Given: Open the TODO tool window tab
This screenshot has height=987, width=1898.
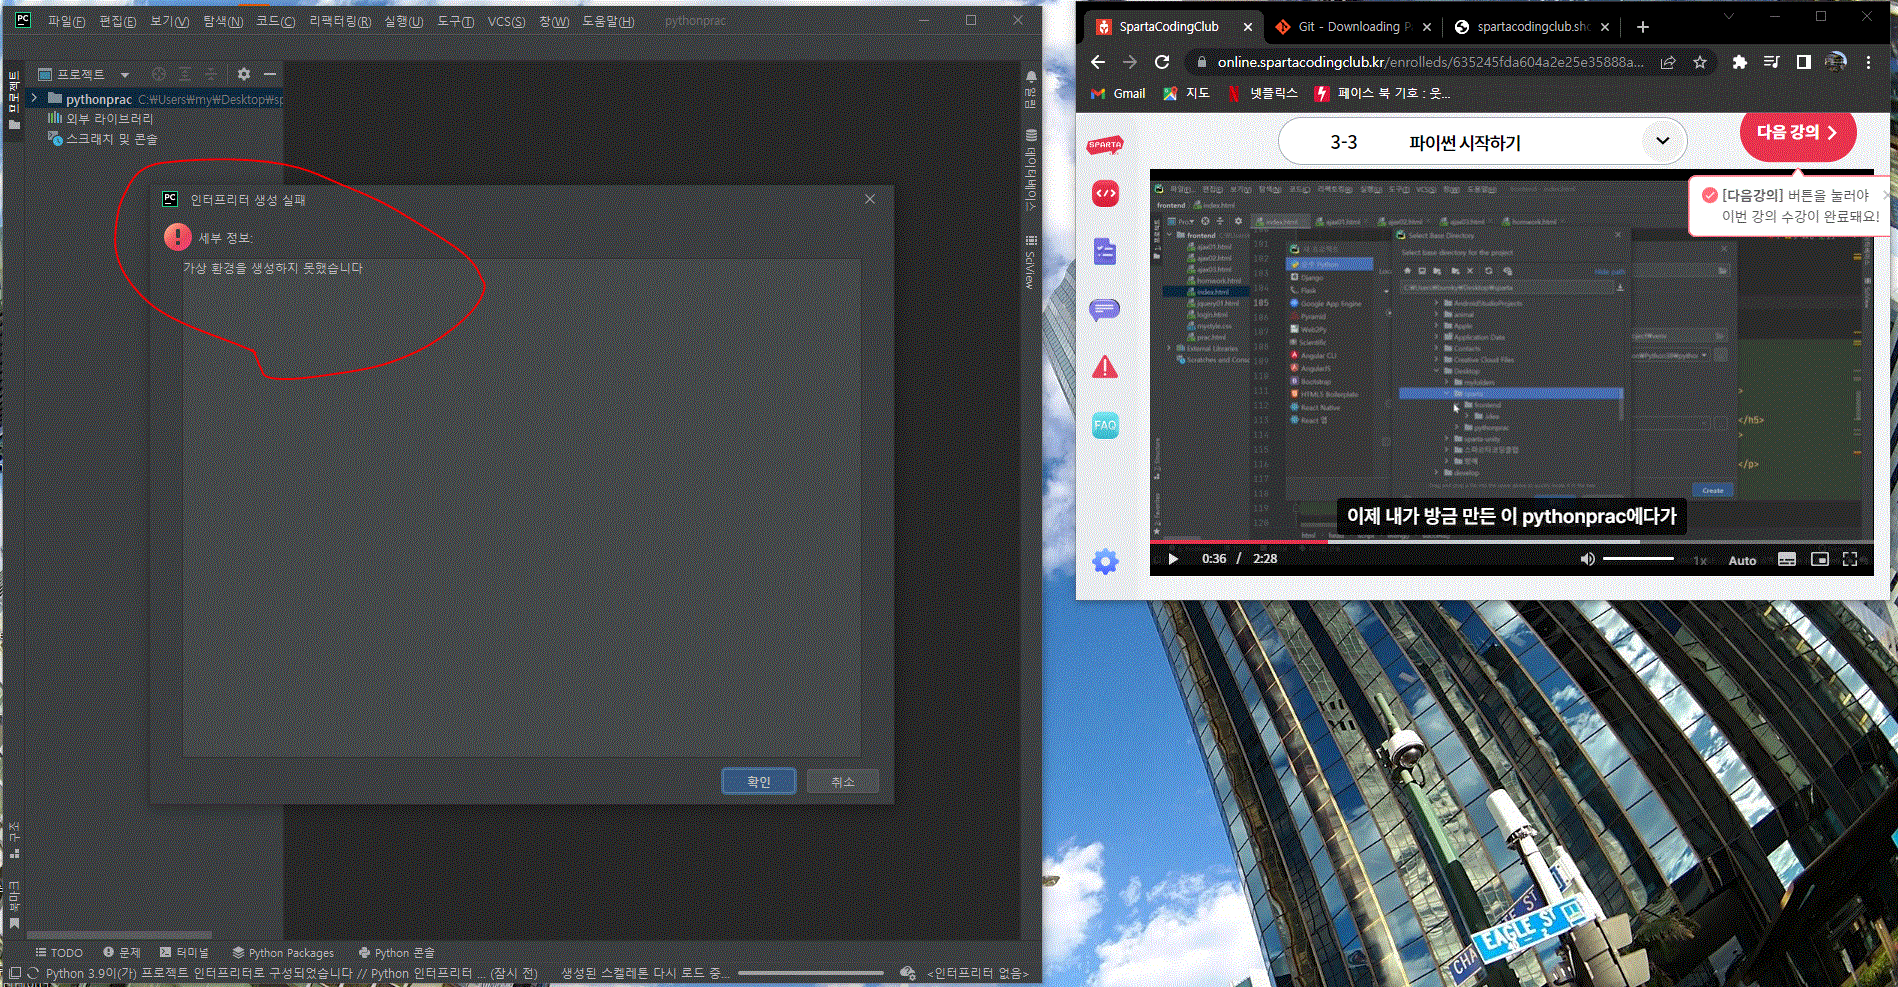Looking at the screenshot, I should tap(59, 953).
